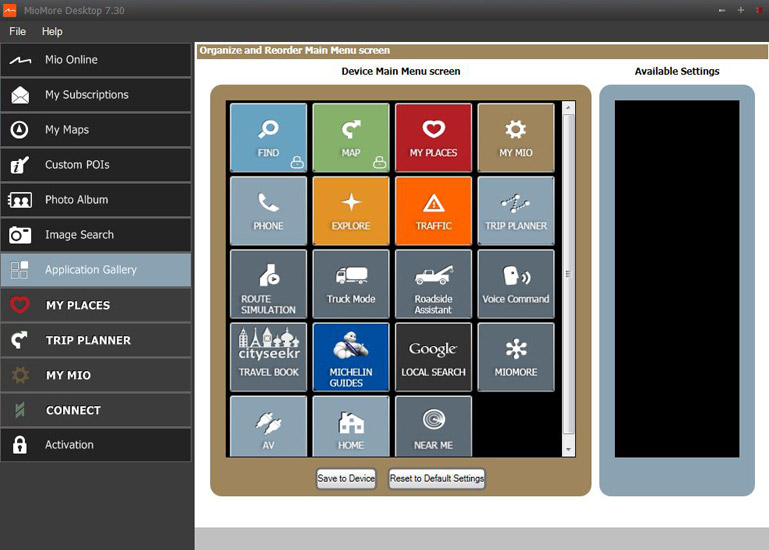Viewport: 769px width, 550px height.
Task: Select the TRIP PLANNER tile
Action: (515, 210)
